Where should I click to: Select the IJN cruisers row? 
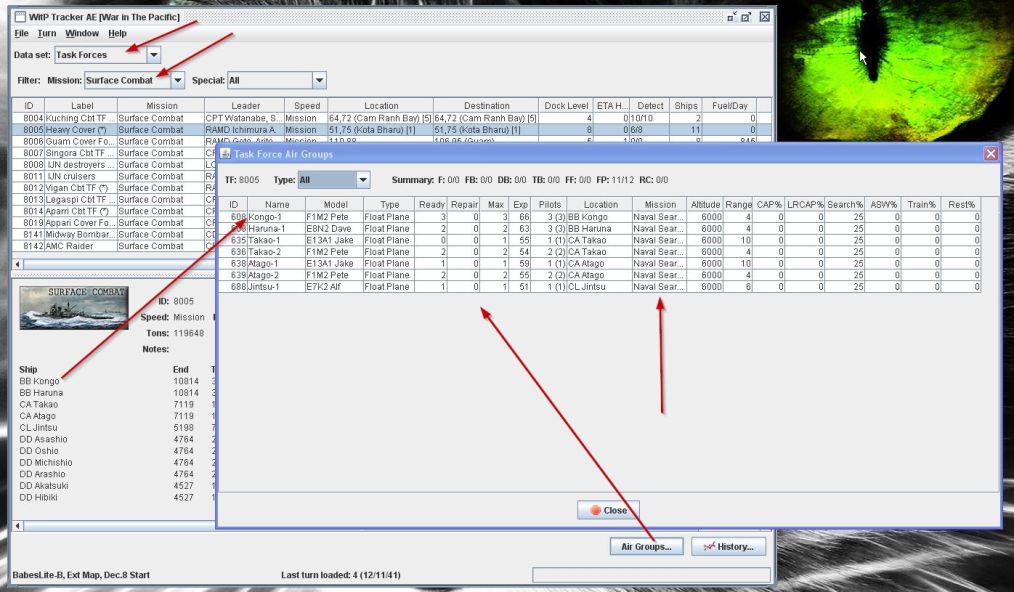(x=115, y=176)
